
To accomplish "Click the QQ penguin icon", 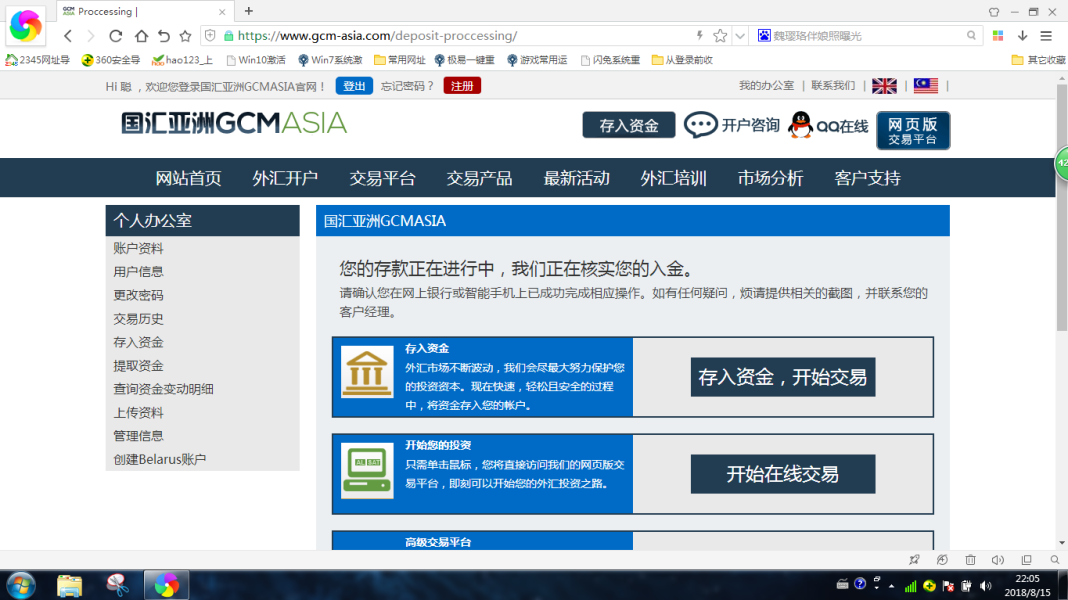I will [800, 125].
